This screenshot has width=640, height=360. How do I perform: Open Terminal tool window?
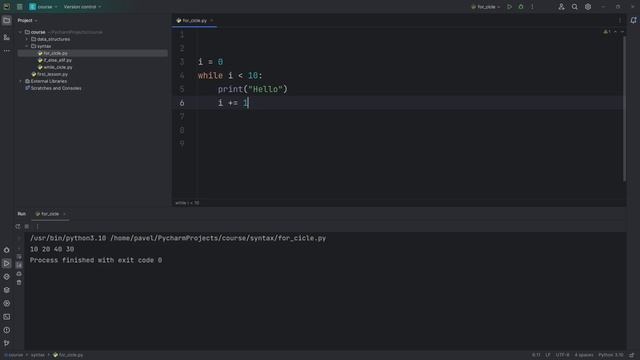click(7, 317)
